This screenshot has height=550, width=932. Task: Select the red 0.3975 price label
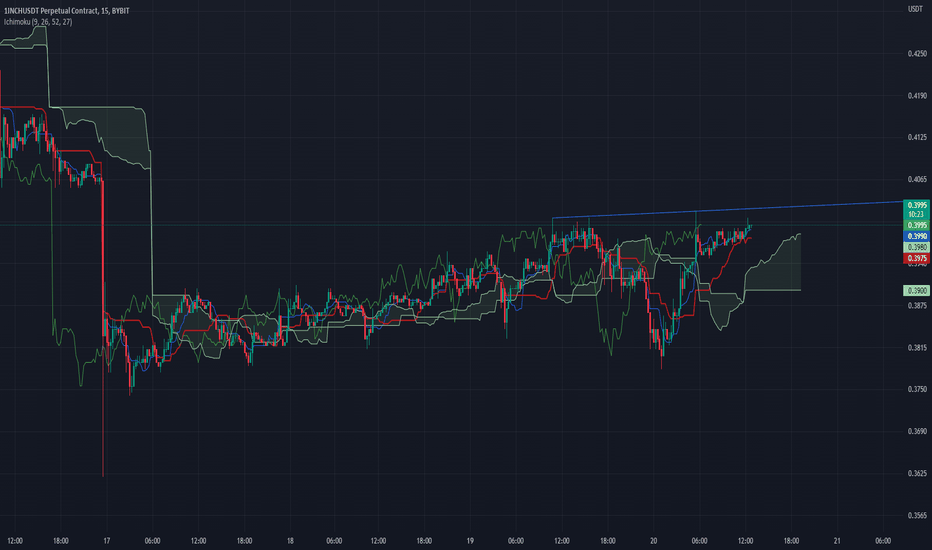pyautogui.click(x=916, y=258)
